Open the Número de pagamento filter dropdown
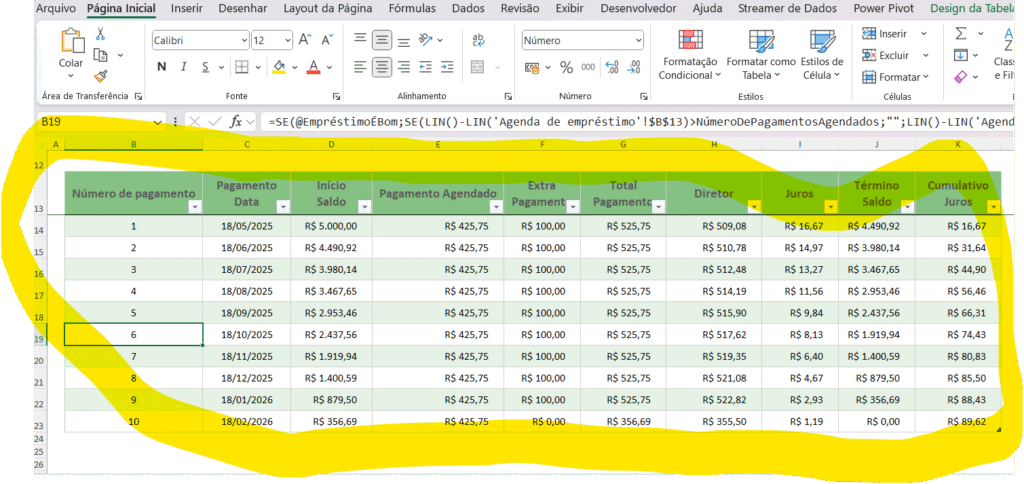The height and width of the screenshot is (484, 1024). (195, 207)
